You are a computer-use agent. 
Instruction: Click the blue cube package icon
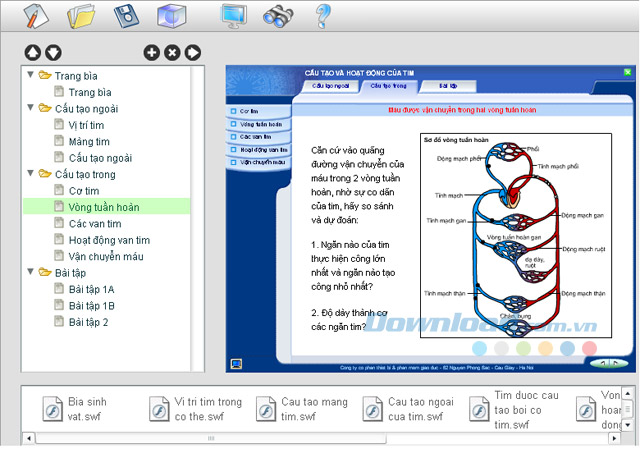coord(172,16)
